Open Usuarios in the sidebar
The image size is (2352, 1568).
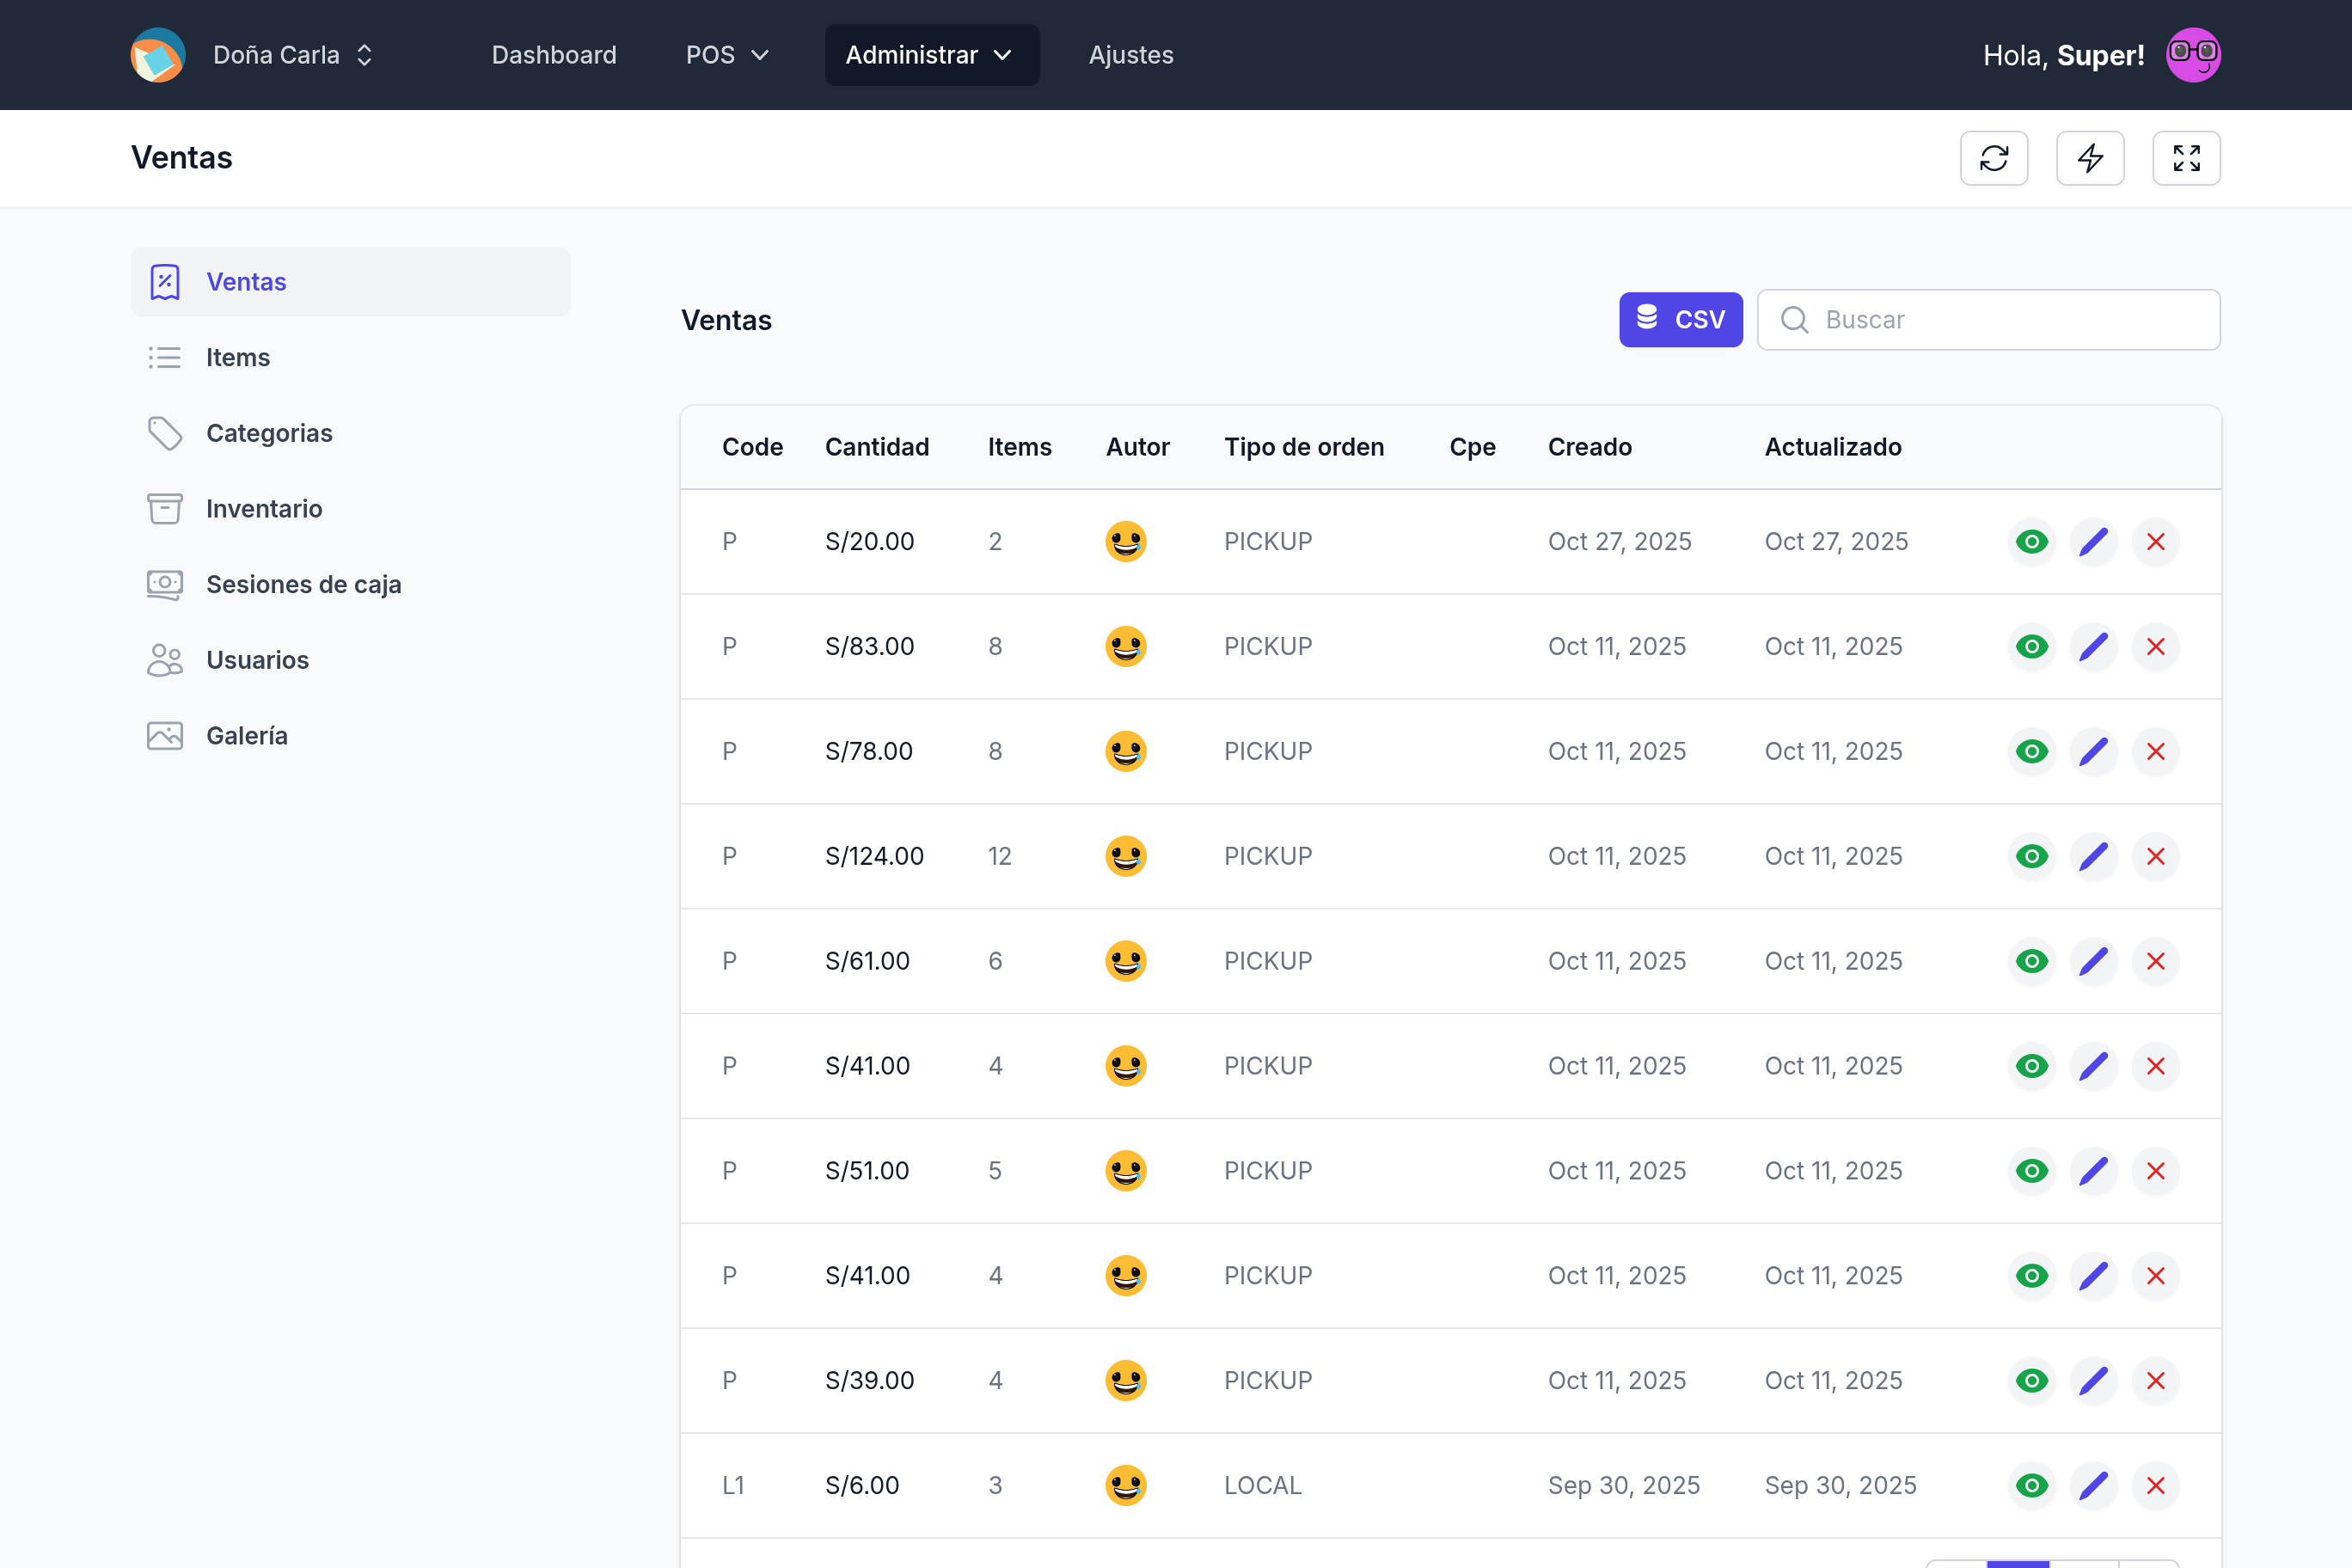pos(351,660)
